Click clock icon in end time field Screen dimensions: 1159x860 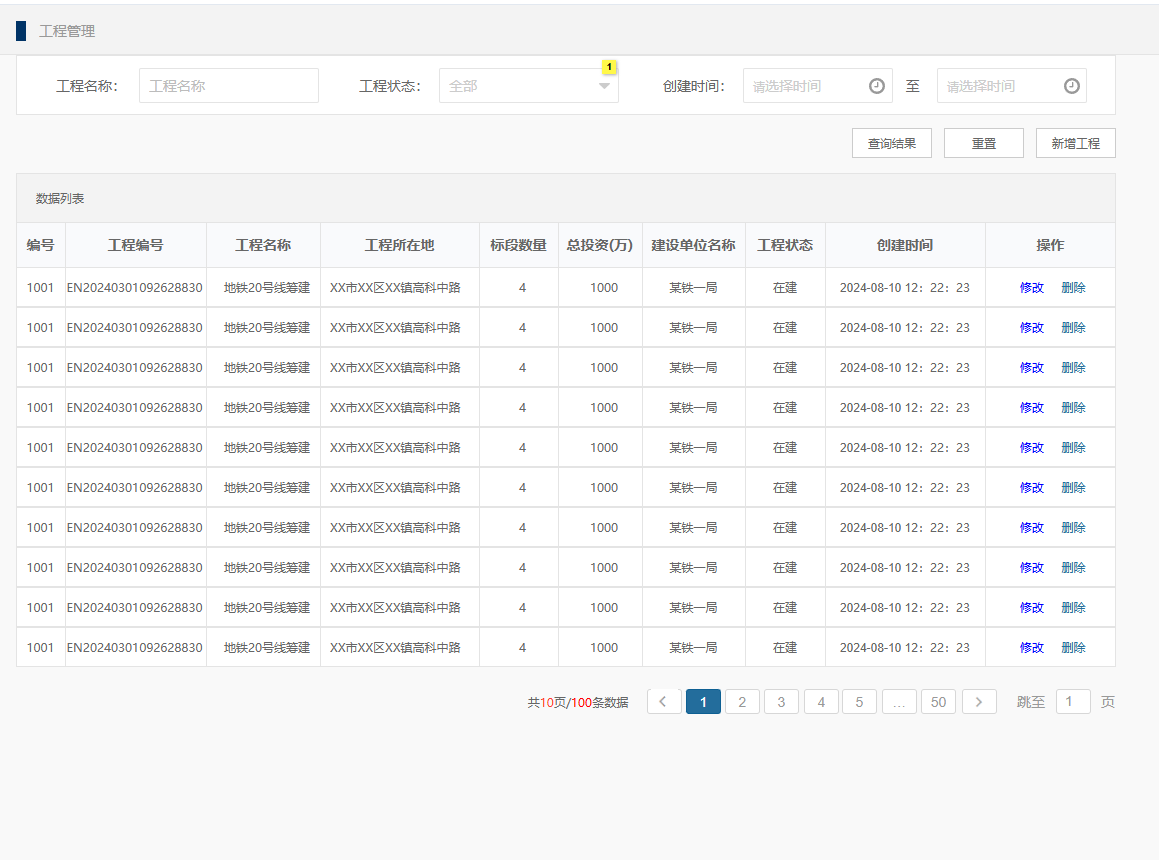coord(1071,86)
